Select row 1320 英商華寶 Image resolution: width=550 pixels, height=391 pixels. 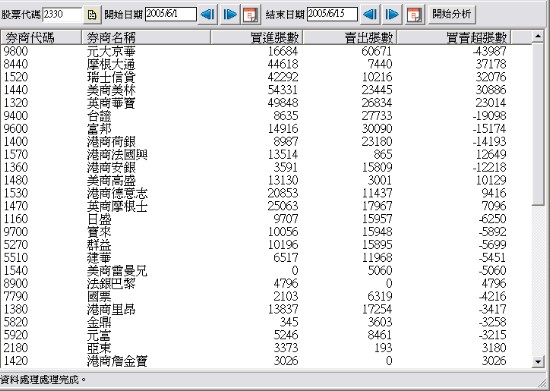pyautogui.click(x=266, y=103)
